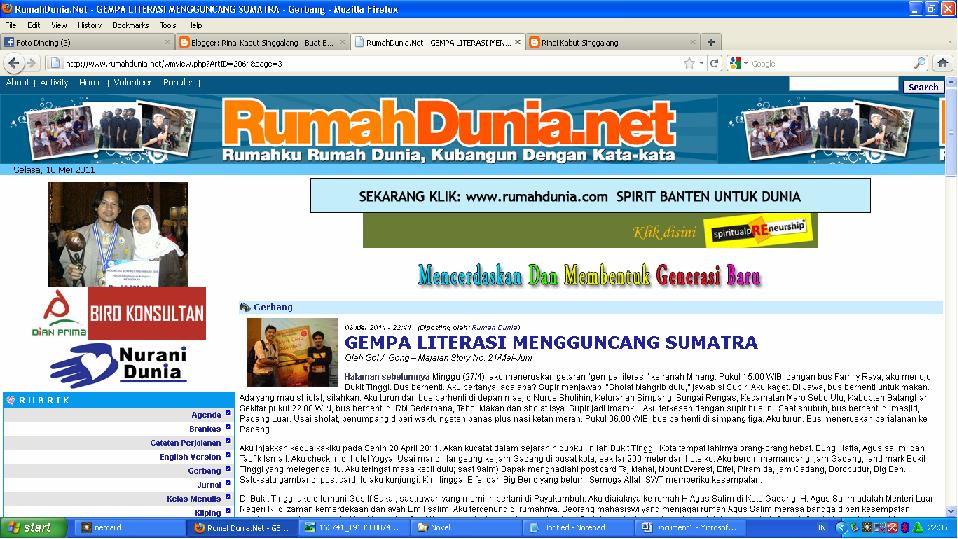Open the Edit menu
Image resolution: width=958 pixels, height=539 pixels.
(34, 25)
